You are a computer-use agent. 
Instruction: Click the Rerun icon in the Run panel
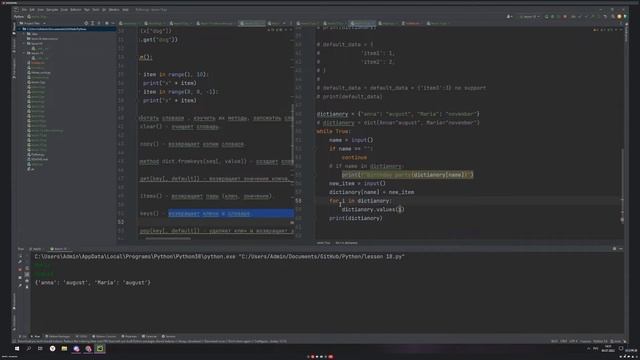[20, 256]
